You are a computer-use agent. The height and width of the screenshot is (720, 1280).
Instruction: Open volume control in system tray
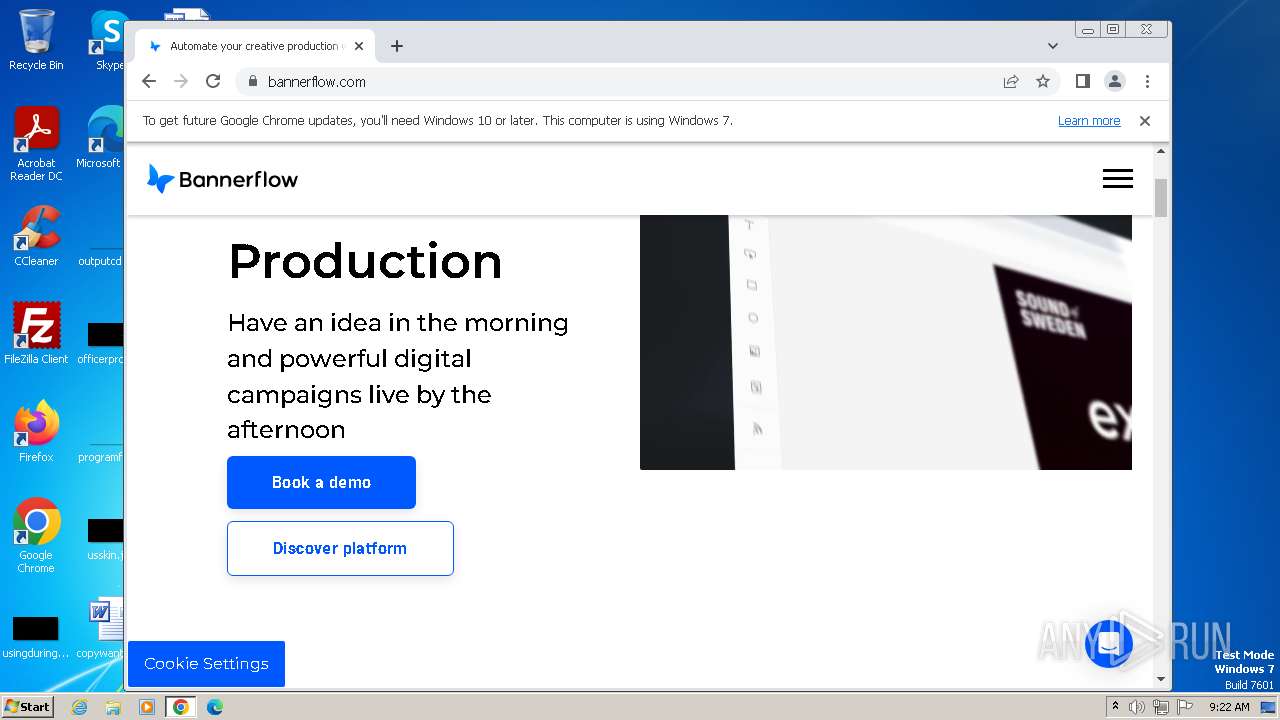pos(1136,707)
